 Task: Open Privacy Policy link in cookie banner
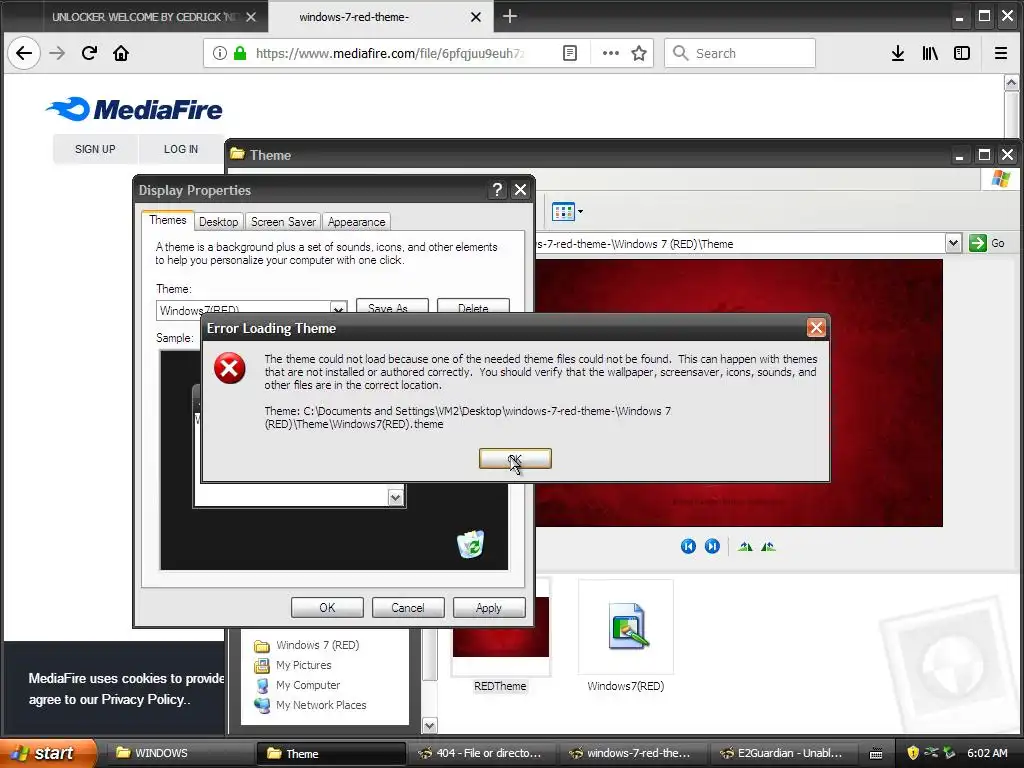click(144, 699)
